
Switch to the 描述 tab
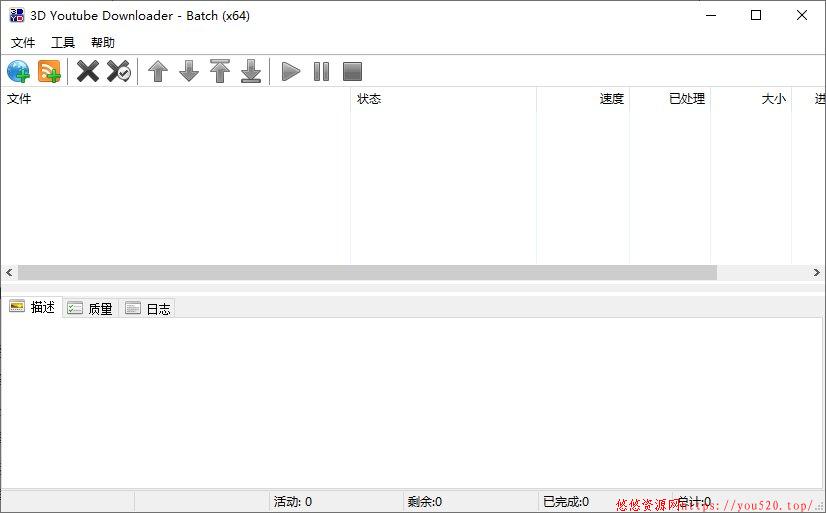point(33,307)
